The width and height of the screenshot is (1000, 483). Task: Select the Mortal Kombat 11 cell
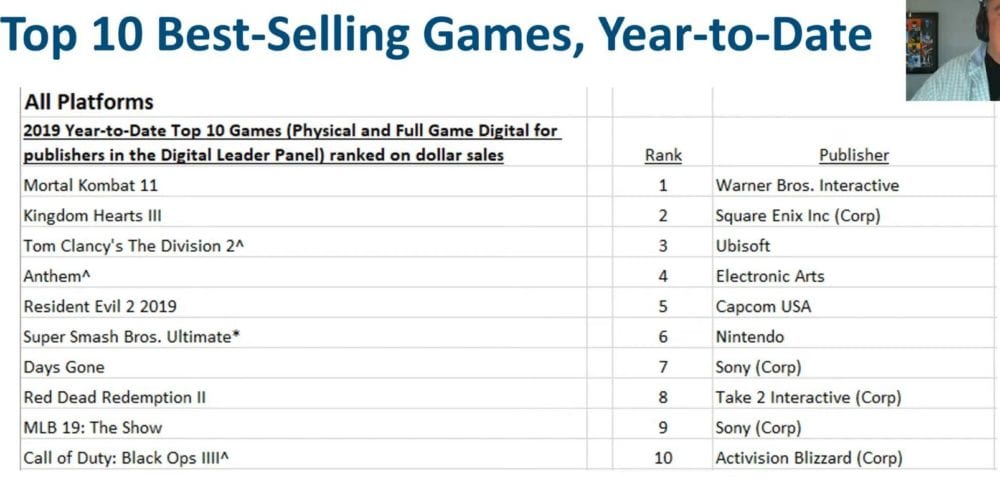coord(91,185)
